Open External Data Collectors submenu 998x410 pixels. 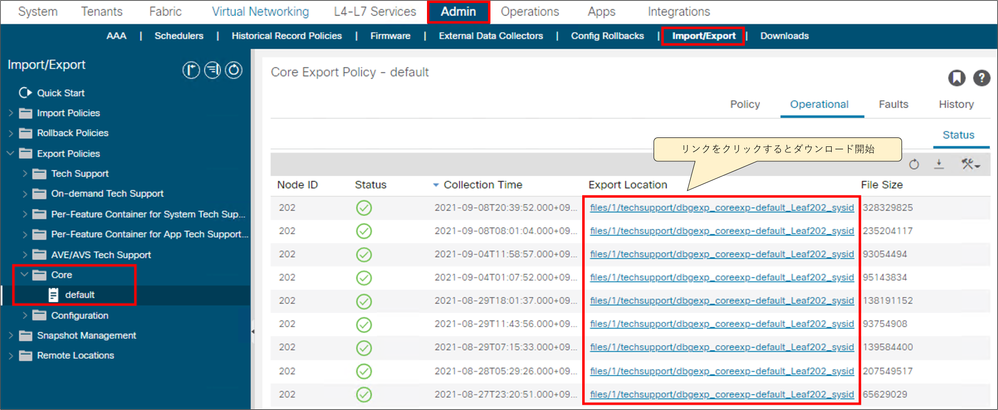(491, 36)
